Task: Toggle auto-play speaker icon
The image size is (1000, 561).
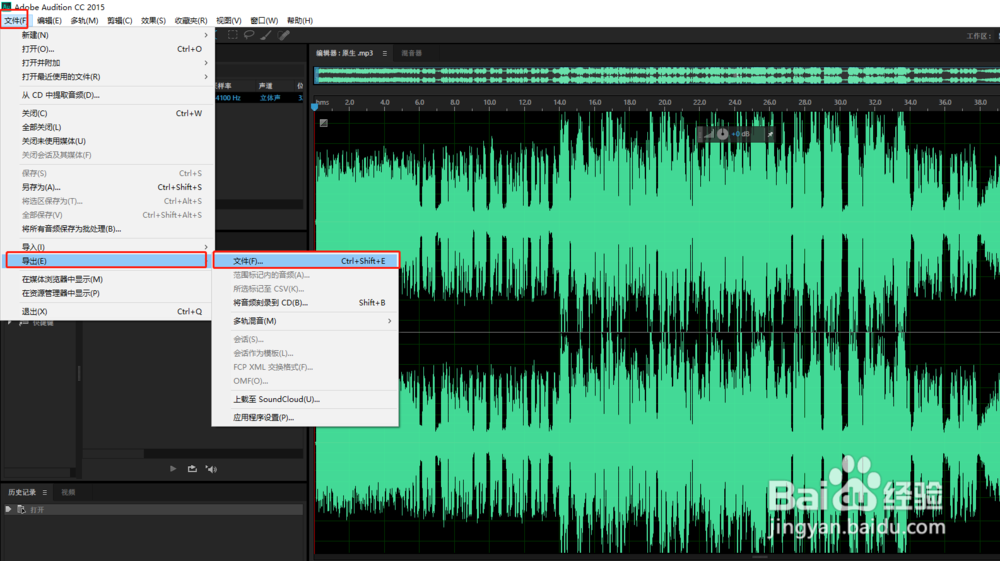Action: click(x=211, y=469)
